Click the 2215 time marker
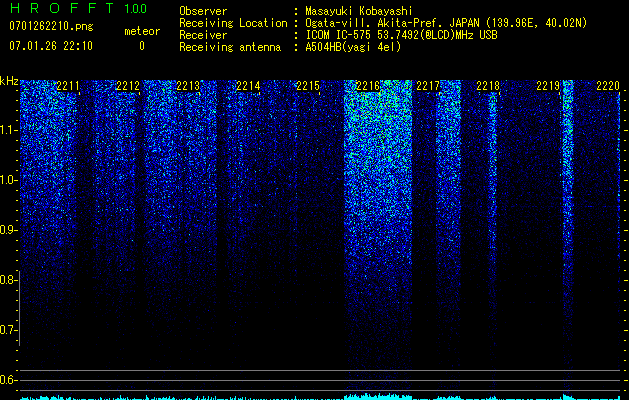 point(308,86)
